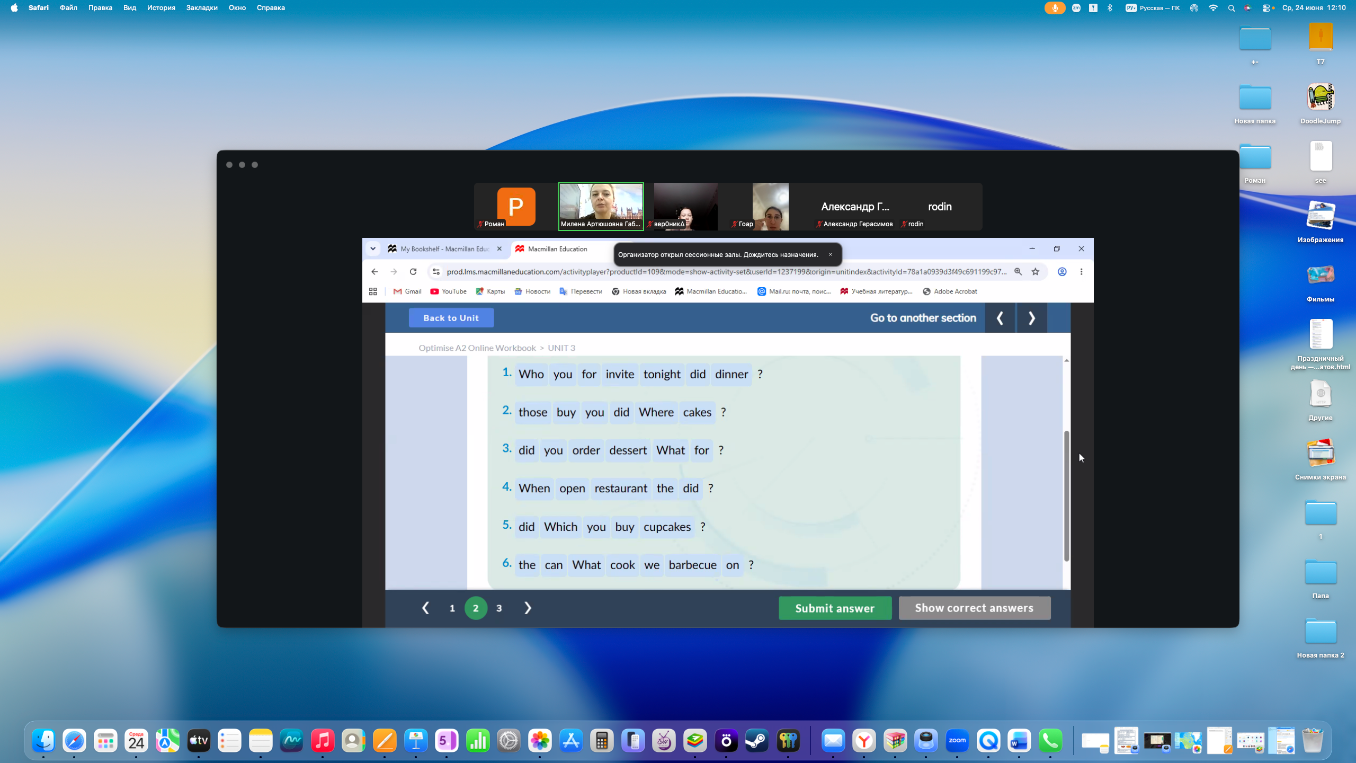This screenshot has width=1356, height=763.
Task: Open Finder from the dock
Action: coord(43,740)
